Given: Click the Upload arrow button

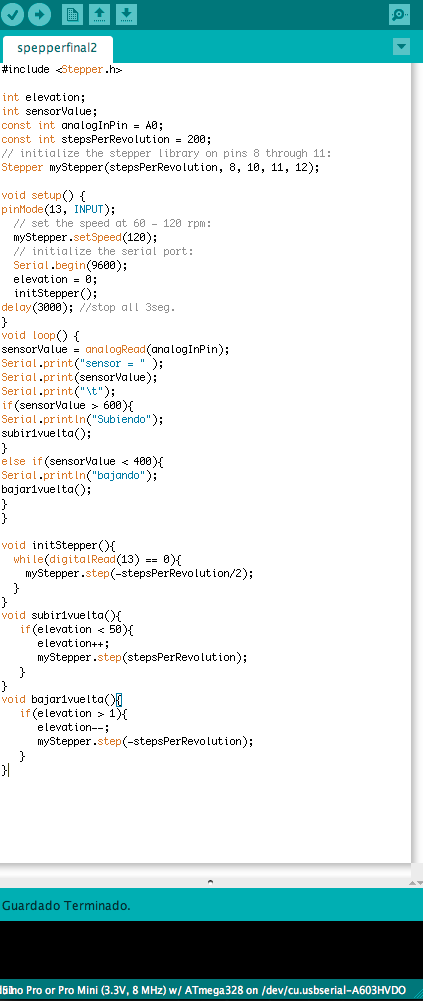Looking at the screenshot, I should point(40,14).
